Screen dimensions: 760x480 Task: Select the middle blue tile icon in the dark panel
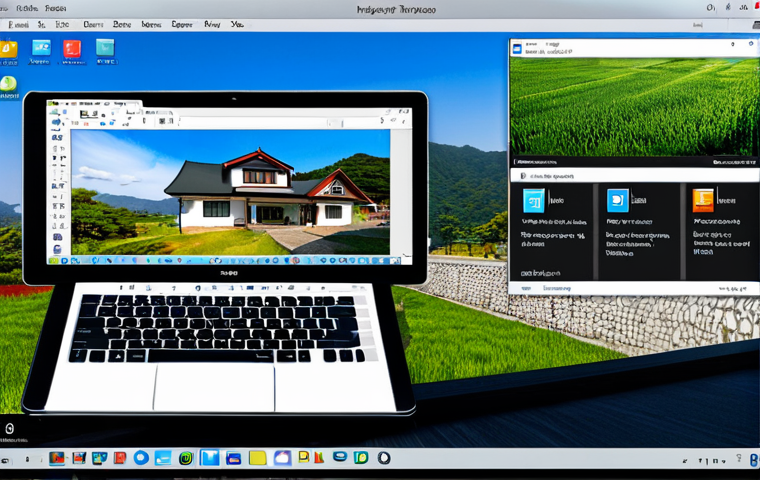618,200
